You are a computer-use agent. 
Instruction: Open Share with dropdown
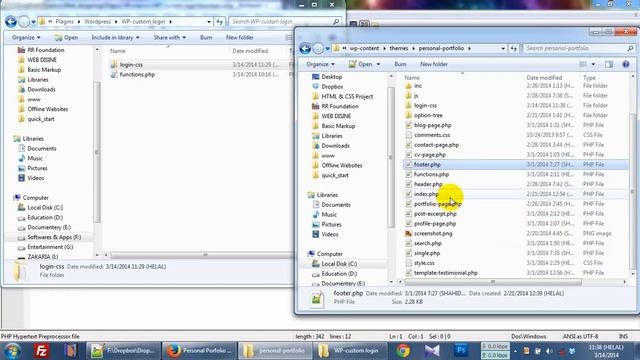tap(170, 37)
